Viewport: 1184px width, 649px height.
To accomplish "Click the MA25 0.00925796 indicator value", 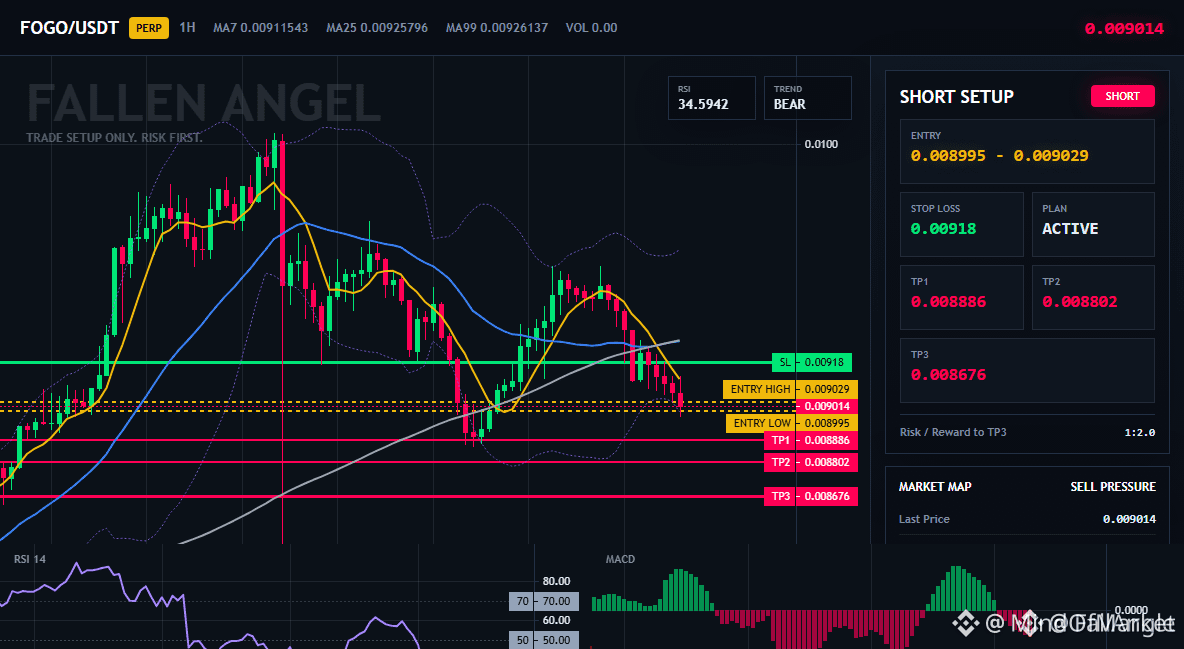I will (x=377, y=28).
